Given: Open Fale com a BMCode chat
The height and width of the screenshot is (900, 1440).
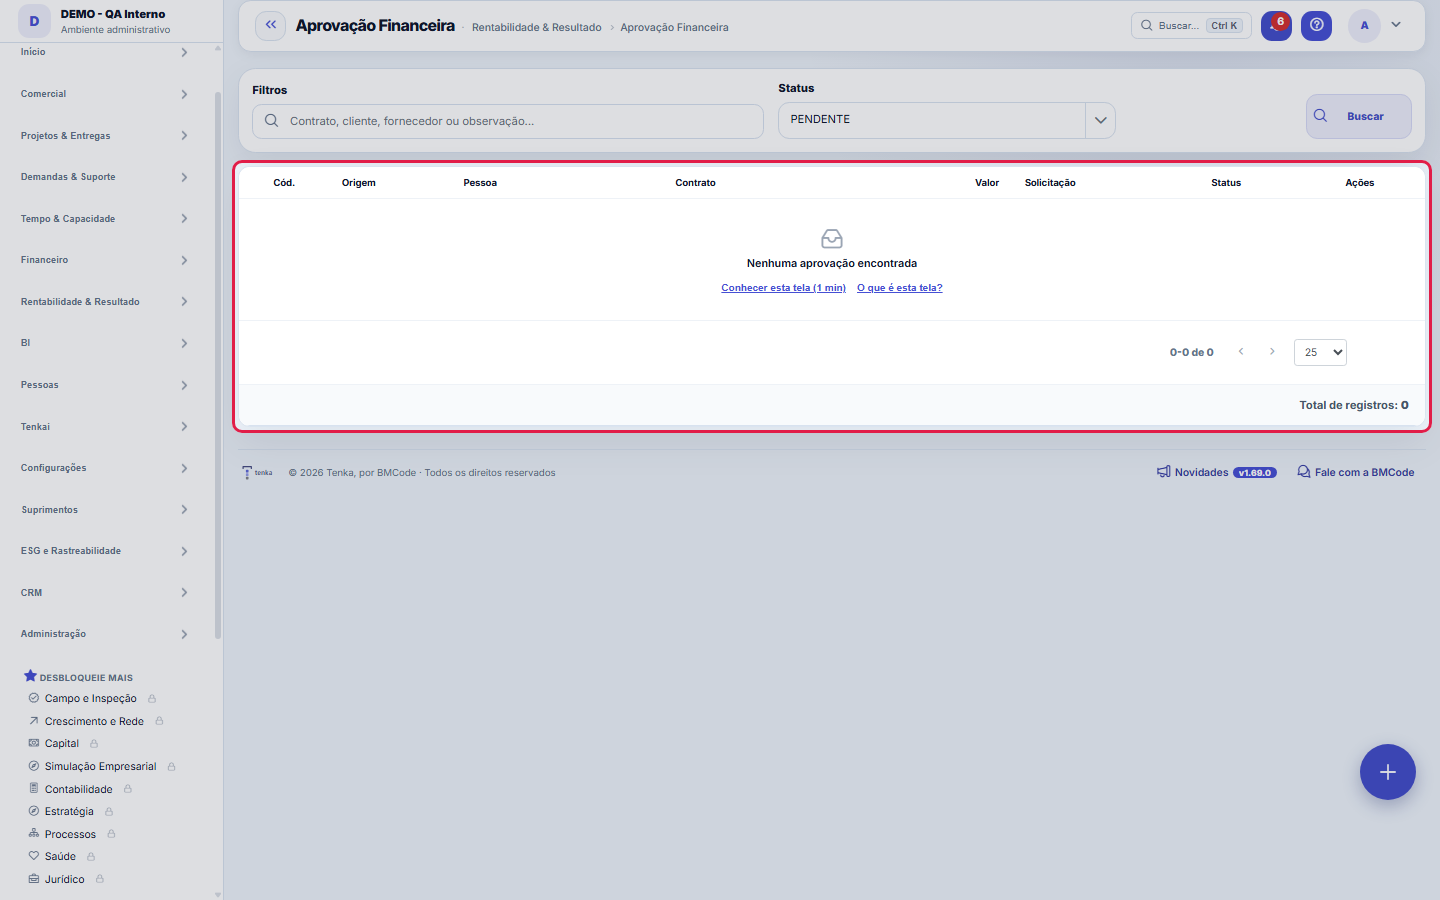Looking at the screenshot, I should pyautogui.click(x=1355, y=472).
